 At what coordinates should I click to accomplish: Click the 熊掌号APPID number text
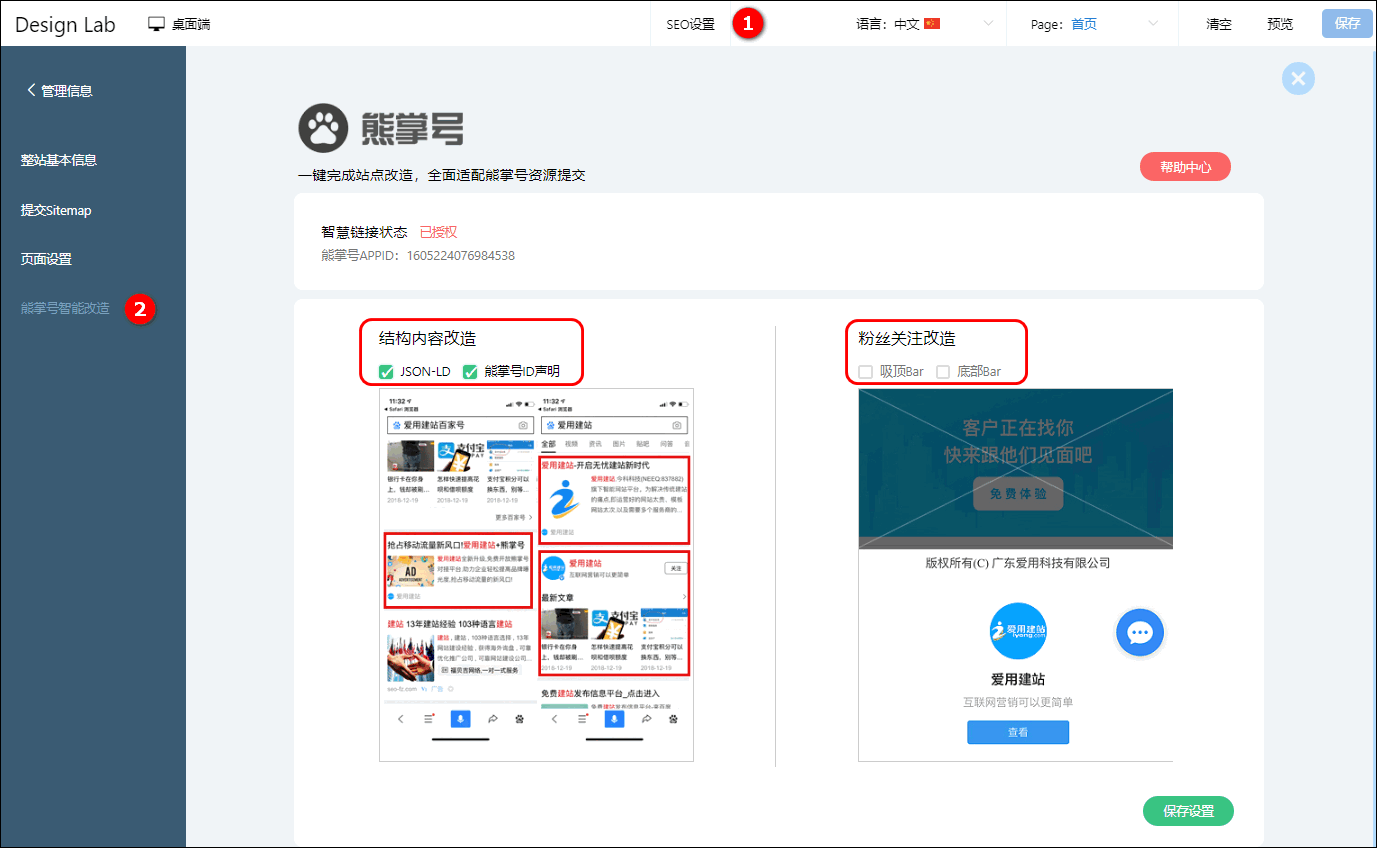[x=460, y=256]
